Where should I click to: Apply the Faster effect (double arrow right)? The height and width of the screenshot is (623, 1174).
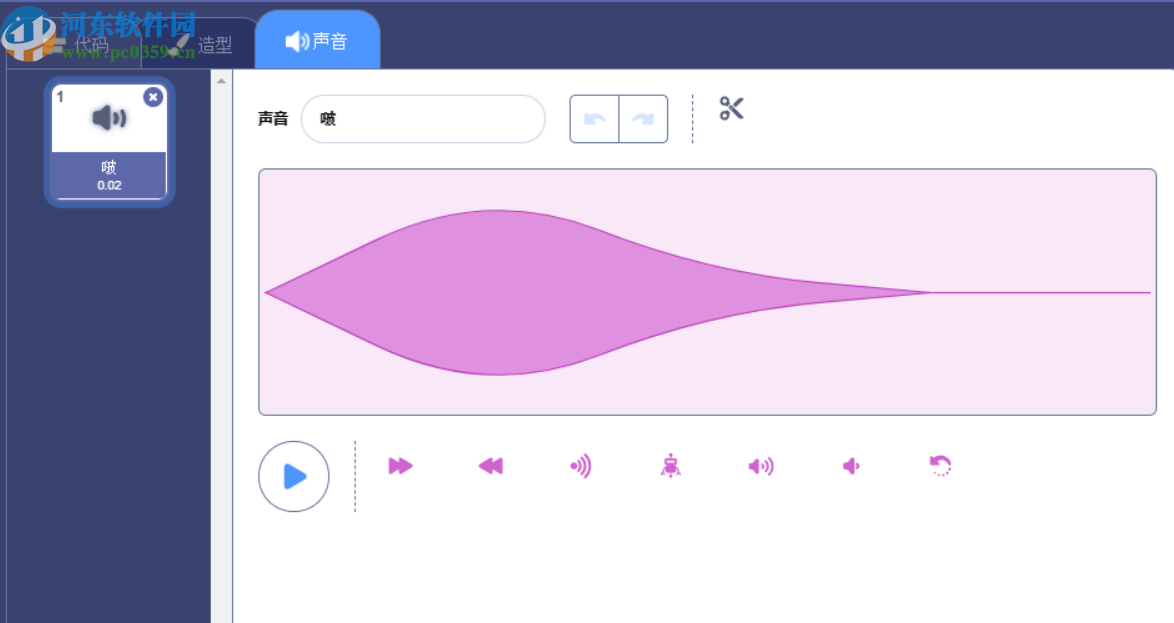(x=401, y=467)
